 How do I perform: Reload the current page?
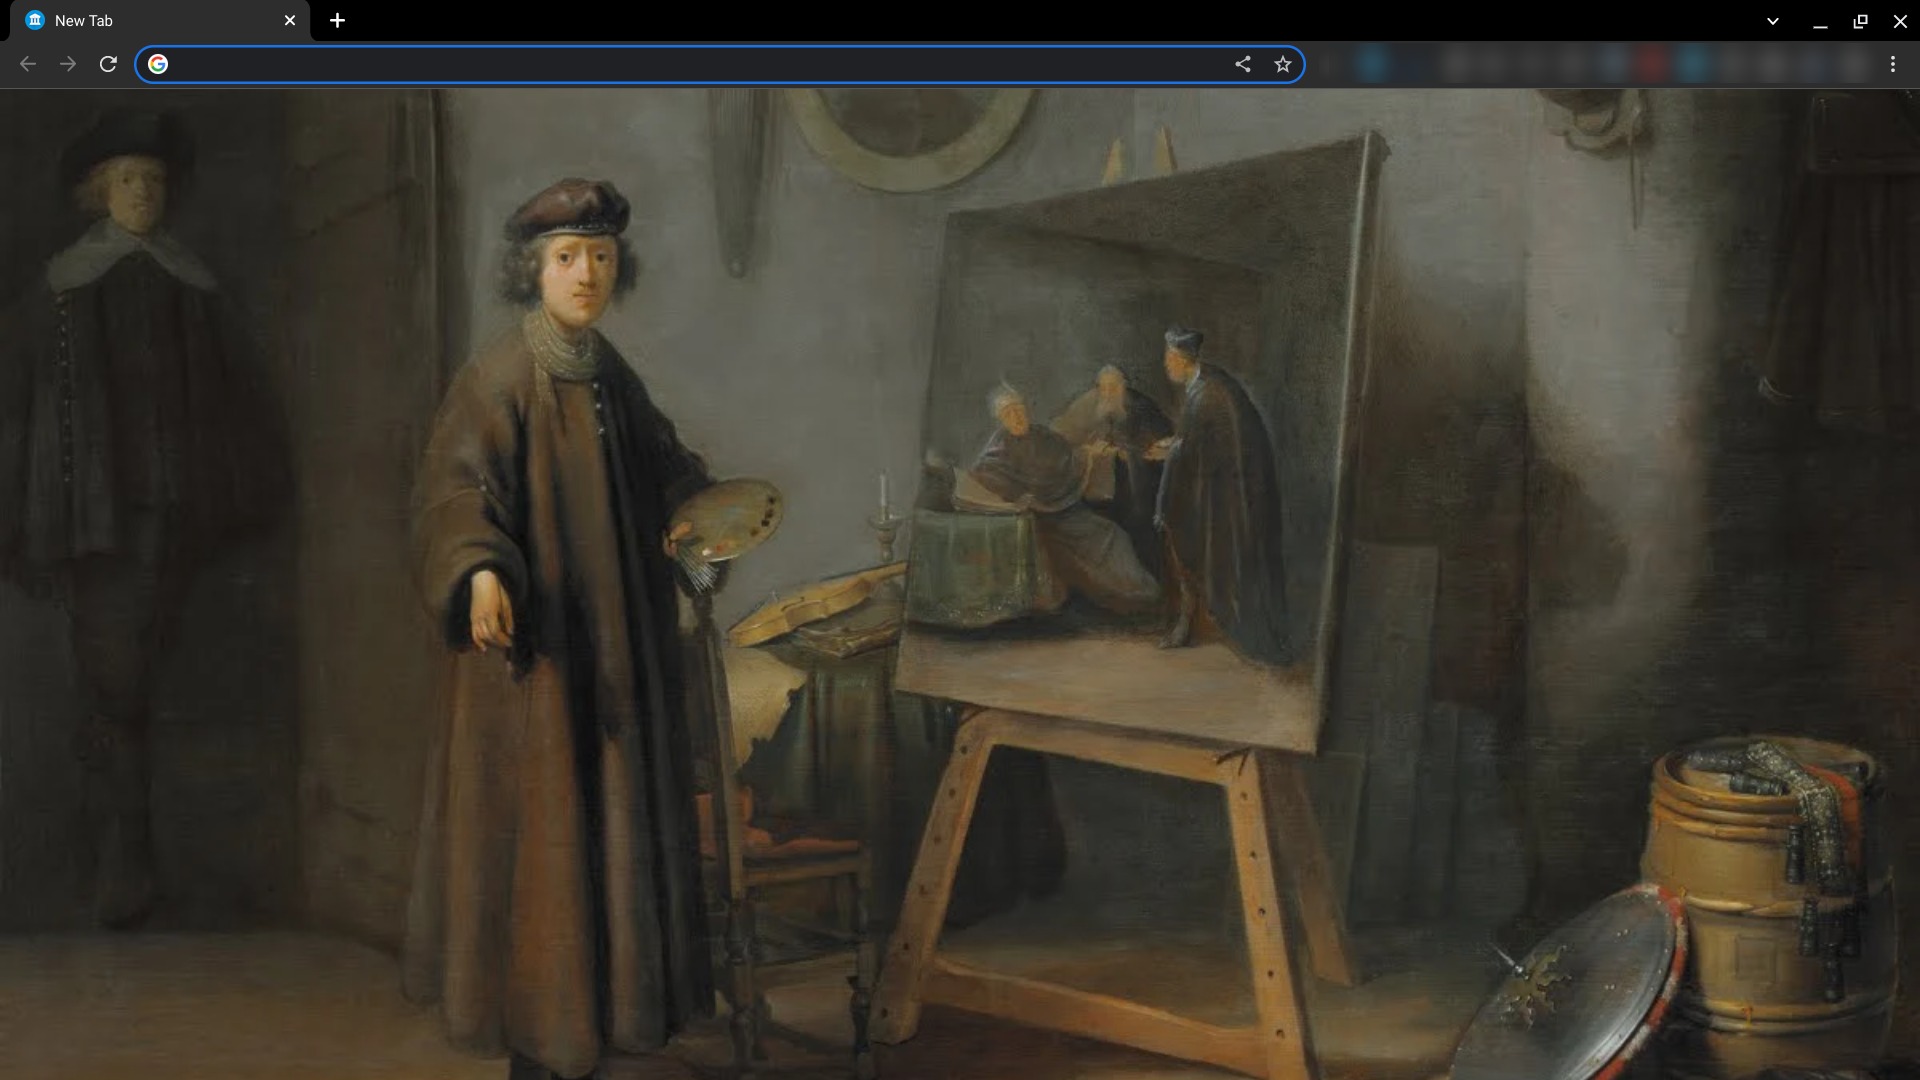tap(108, 64)
